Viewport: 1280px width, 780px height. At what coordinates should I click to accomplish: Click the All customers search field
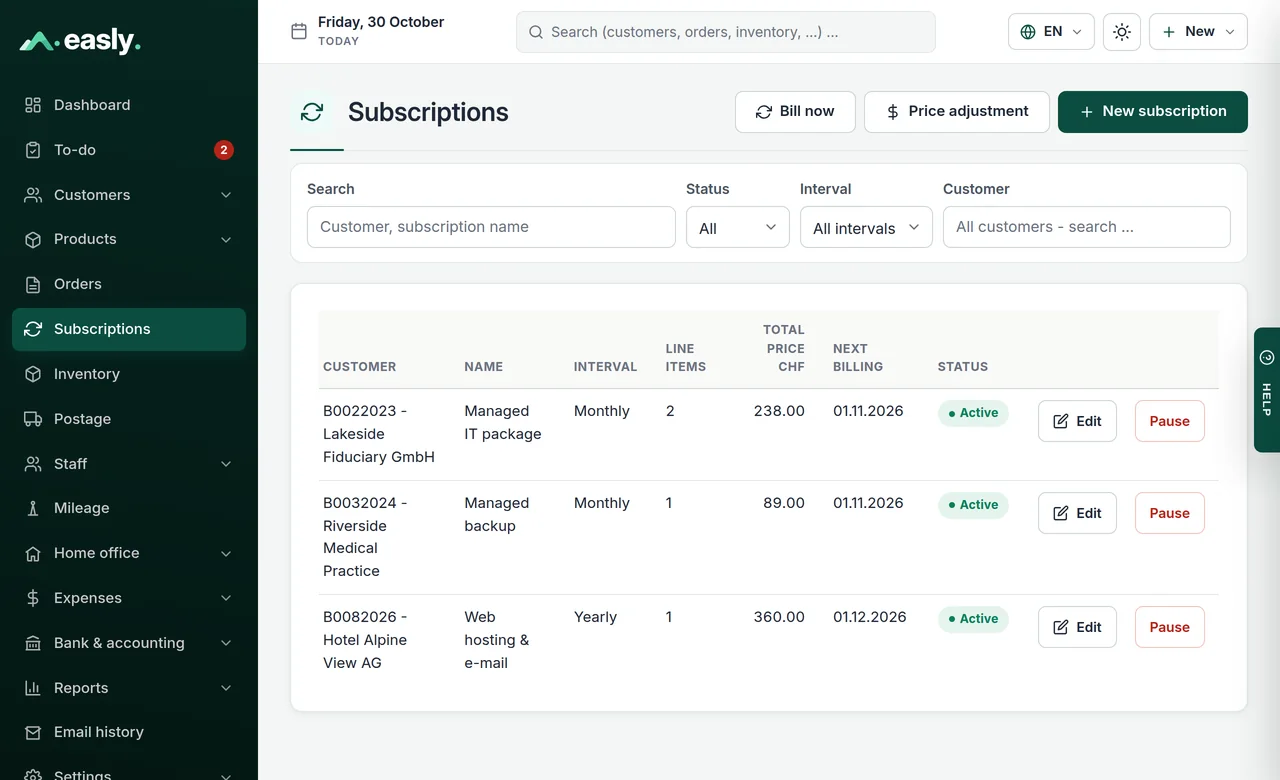tap(1086, 227)
